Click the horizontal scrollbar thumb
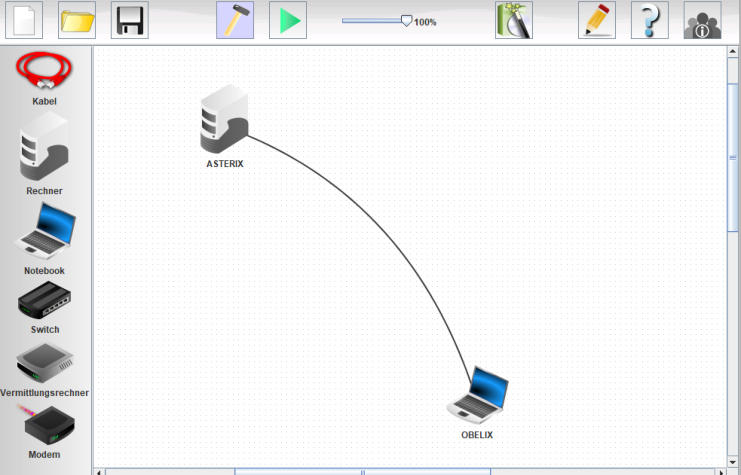741x475 pixels. click(362, 472)
